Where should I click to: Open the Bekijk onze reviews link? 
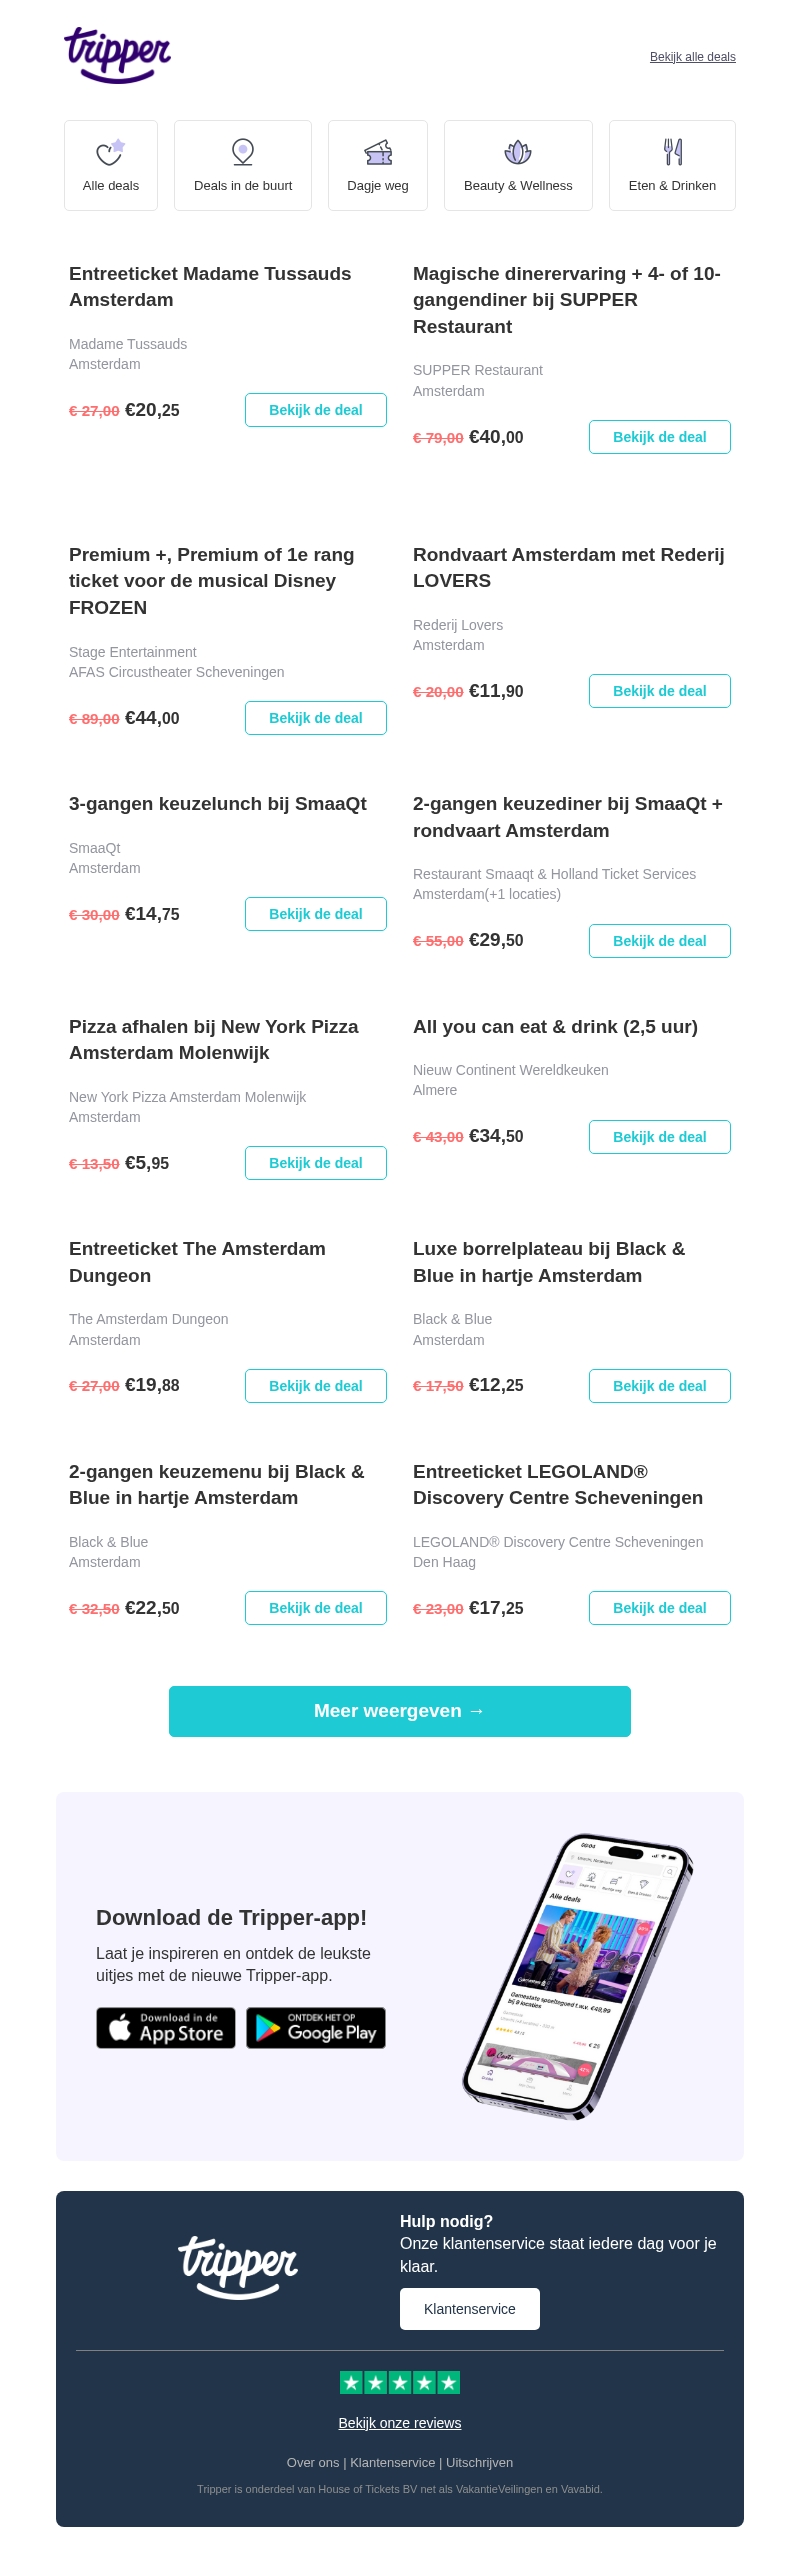point(400,2423)
